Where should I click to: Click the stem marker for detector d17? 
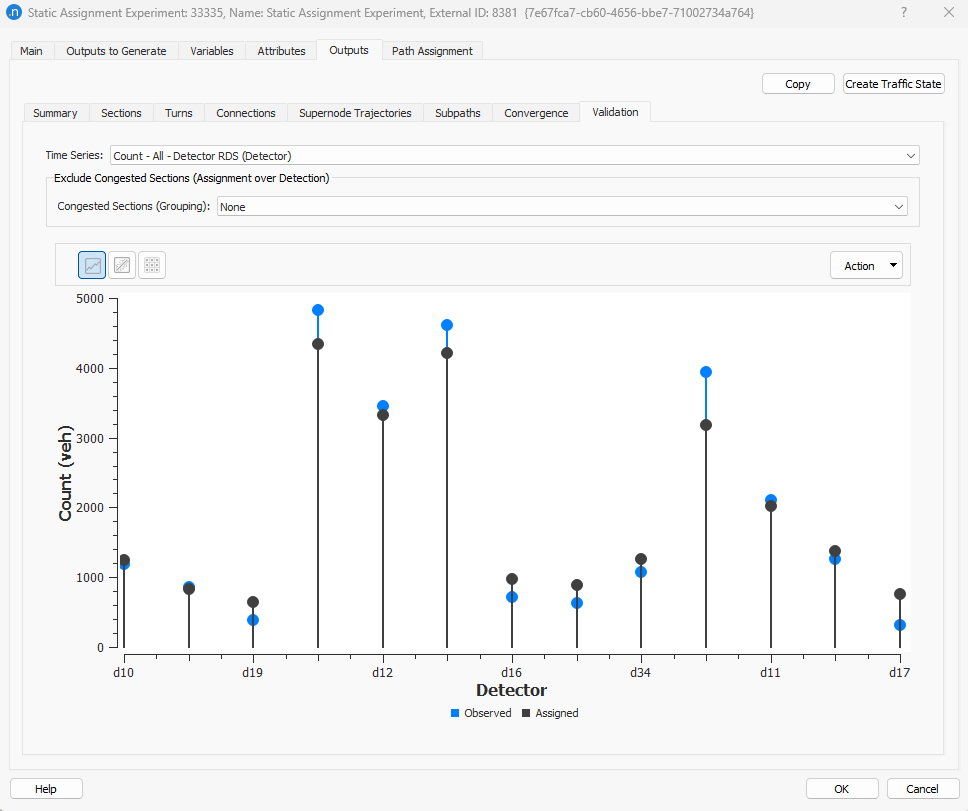[x=899, y=593]
